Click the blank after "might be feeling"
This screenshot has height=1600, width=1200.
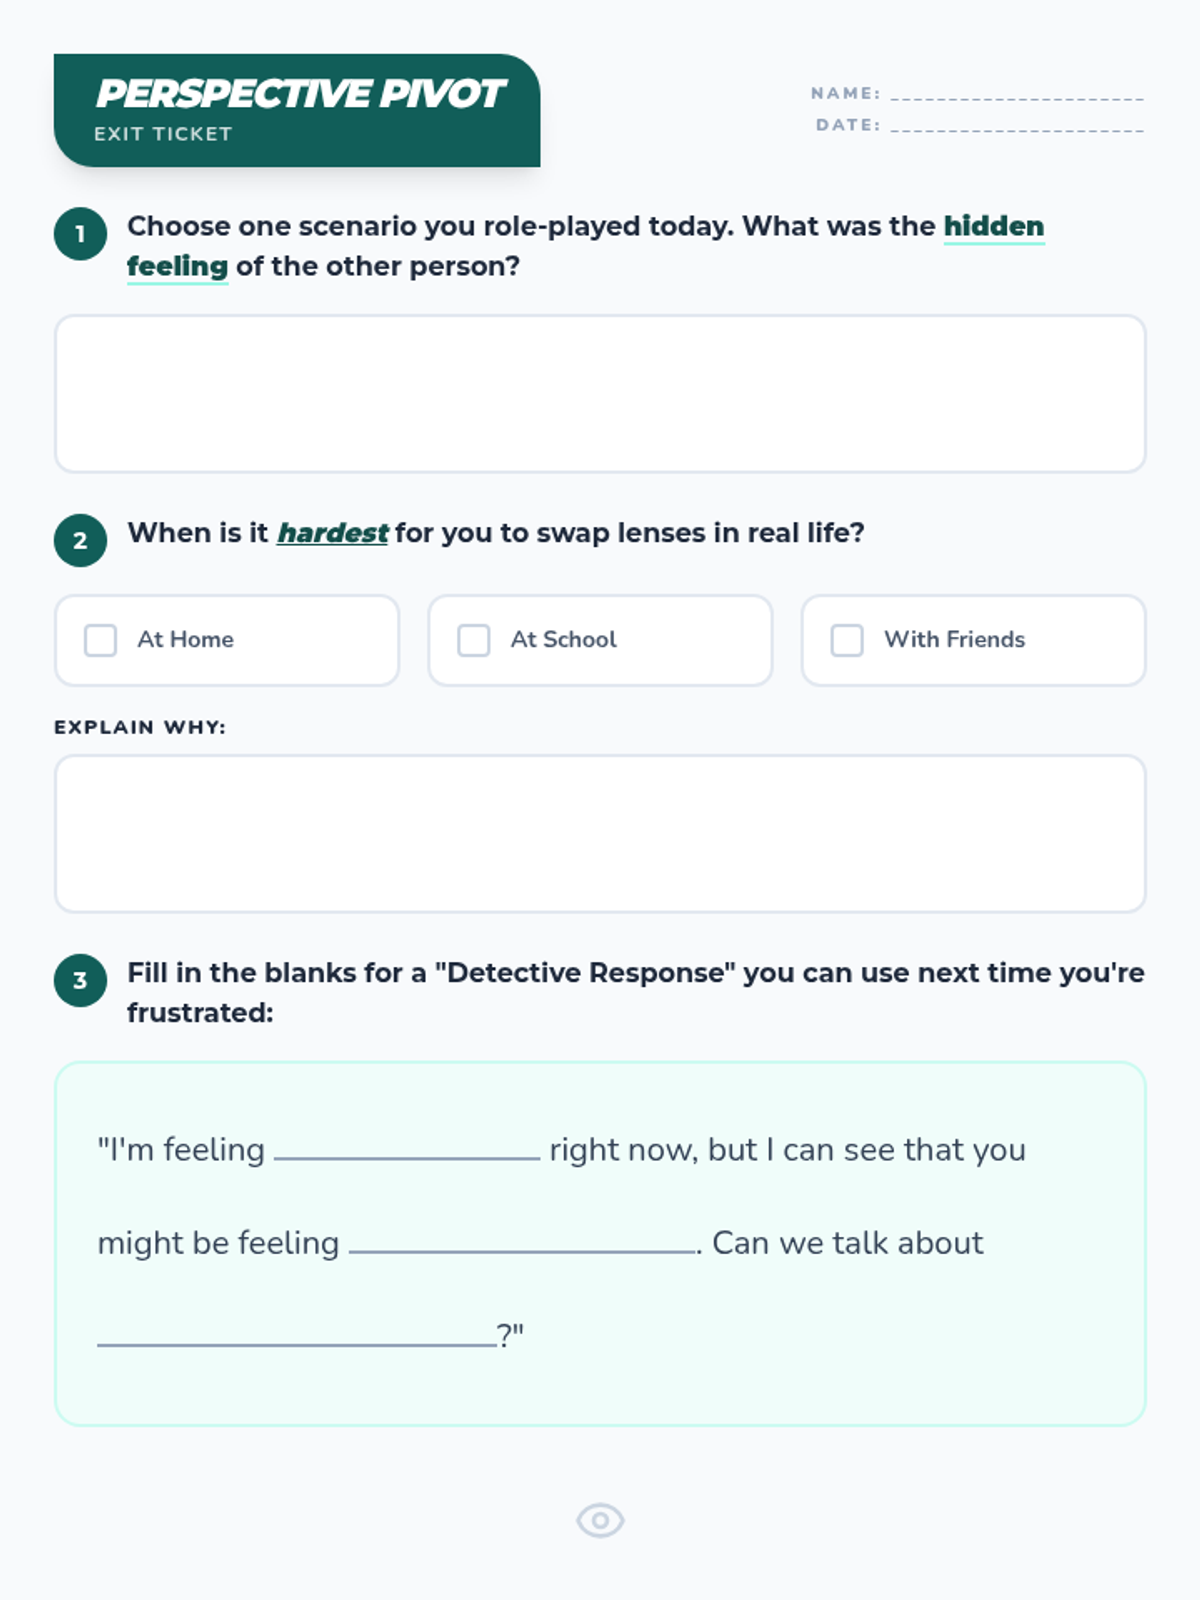523,1249
